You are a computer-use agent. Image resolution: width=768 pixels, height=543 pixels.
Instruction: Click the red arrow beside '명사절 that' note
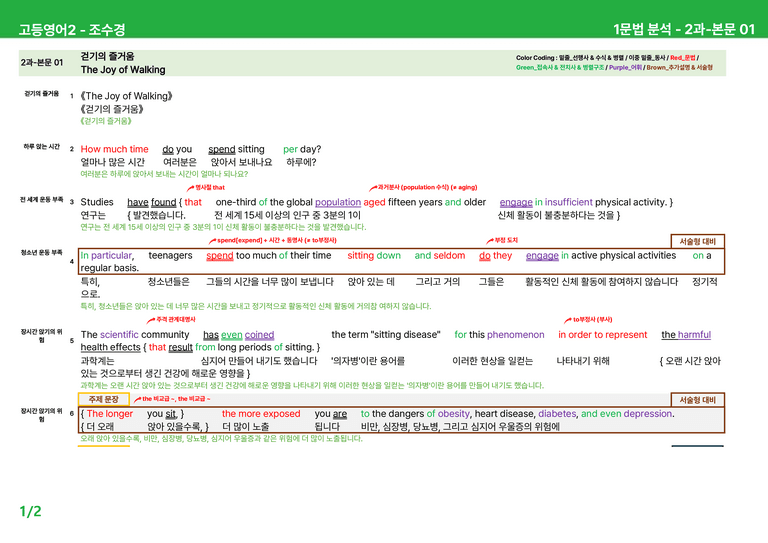click(x=191, y=188)
